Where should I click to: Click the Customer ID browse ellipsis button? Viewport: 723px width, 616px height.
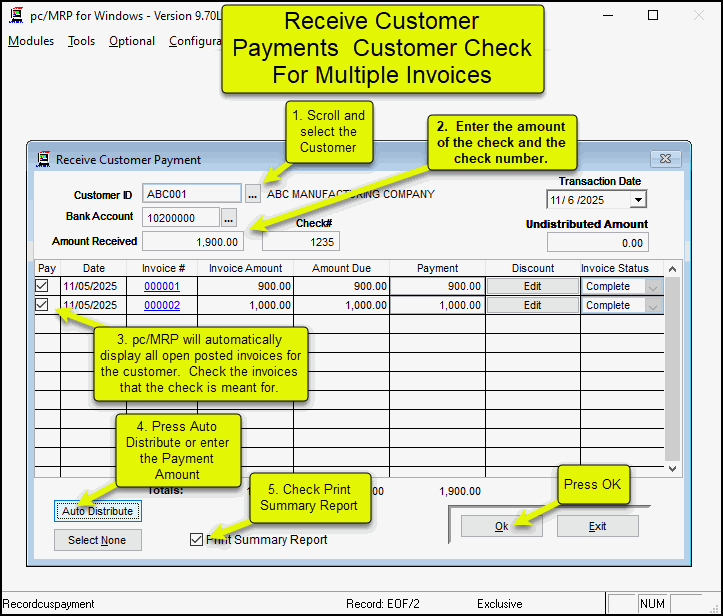point(253,194)
